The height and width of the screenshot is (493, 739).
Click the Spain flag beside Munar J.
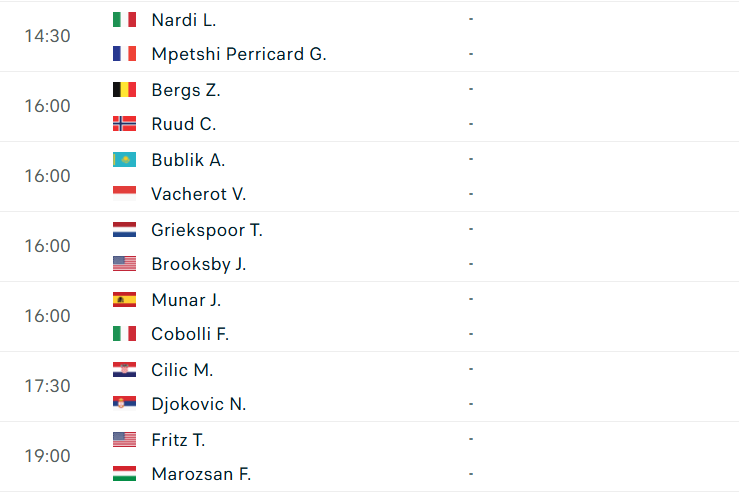tap(124, 300)
